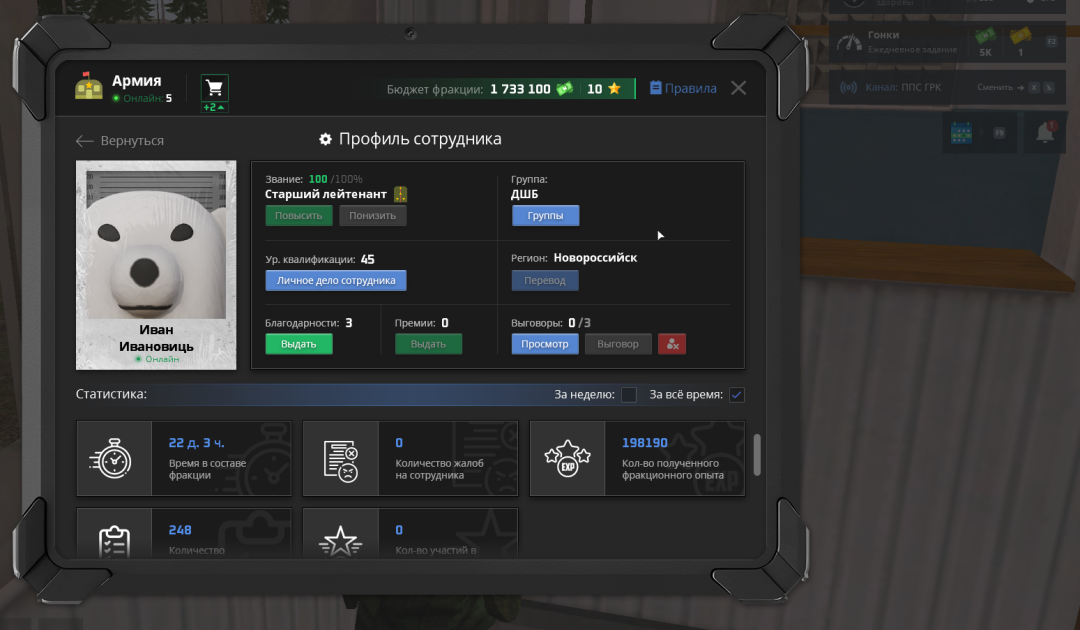Click the stopwatch time-in-faction icon

[114, 458]
